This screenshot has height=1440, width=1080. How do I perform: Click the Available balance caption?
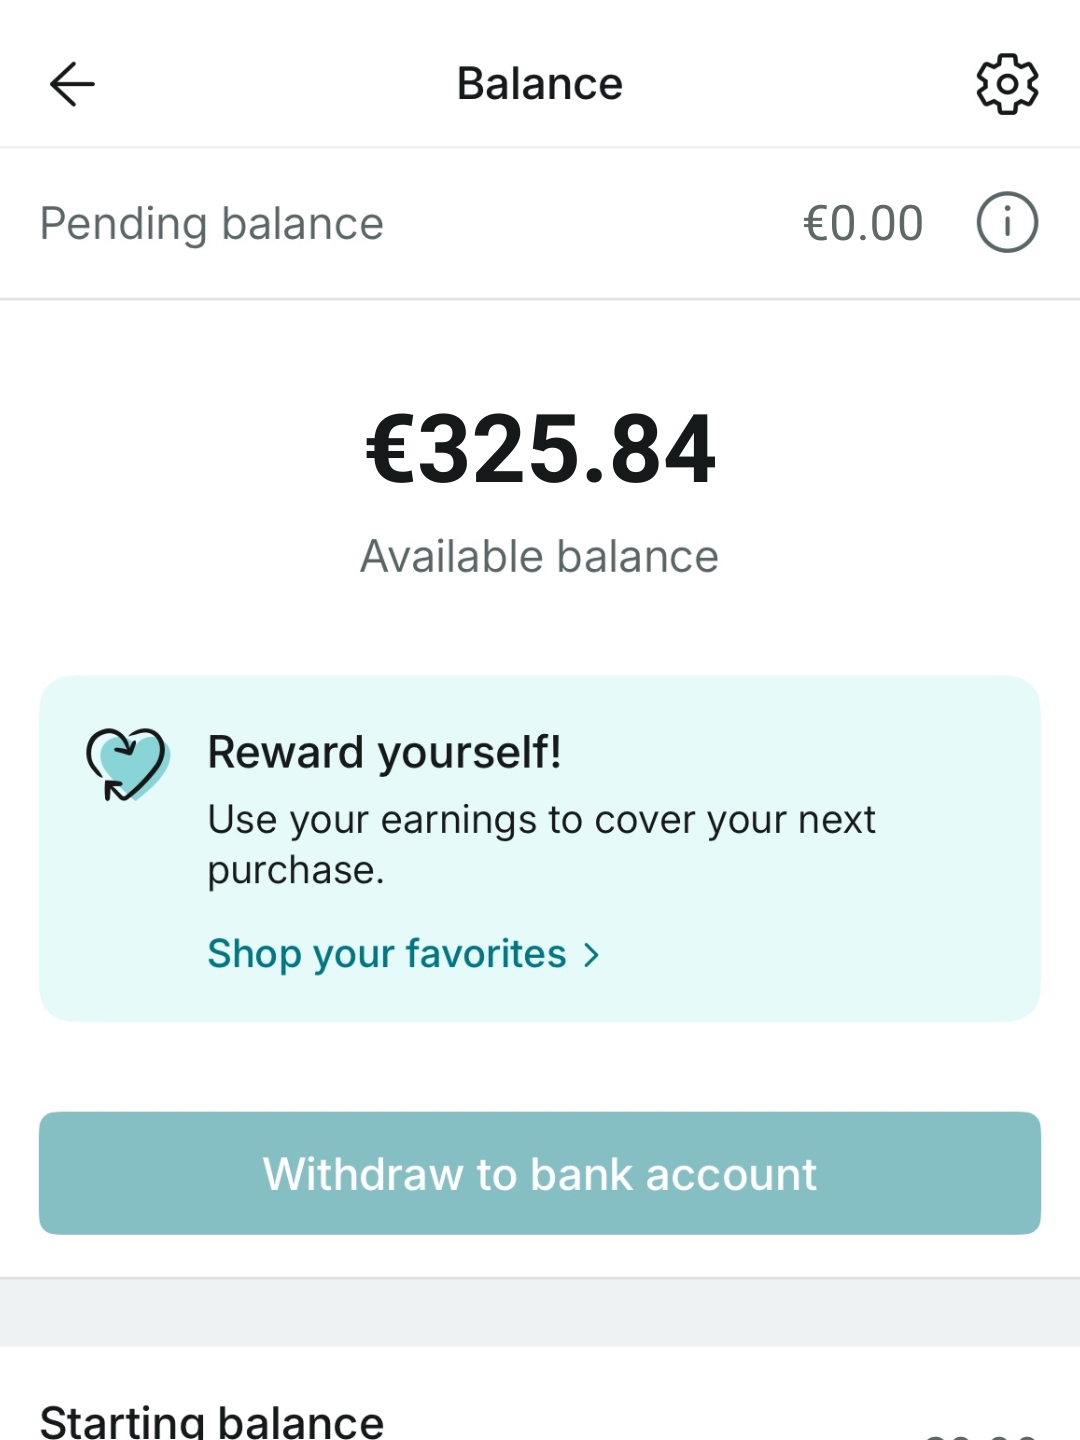click(x=540, y=557)
